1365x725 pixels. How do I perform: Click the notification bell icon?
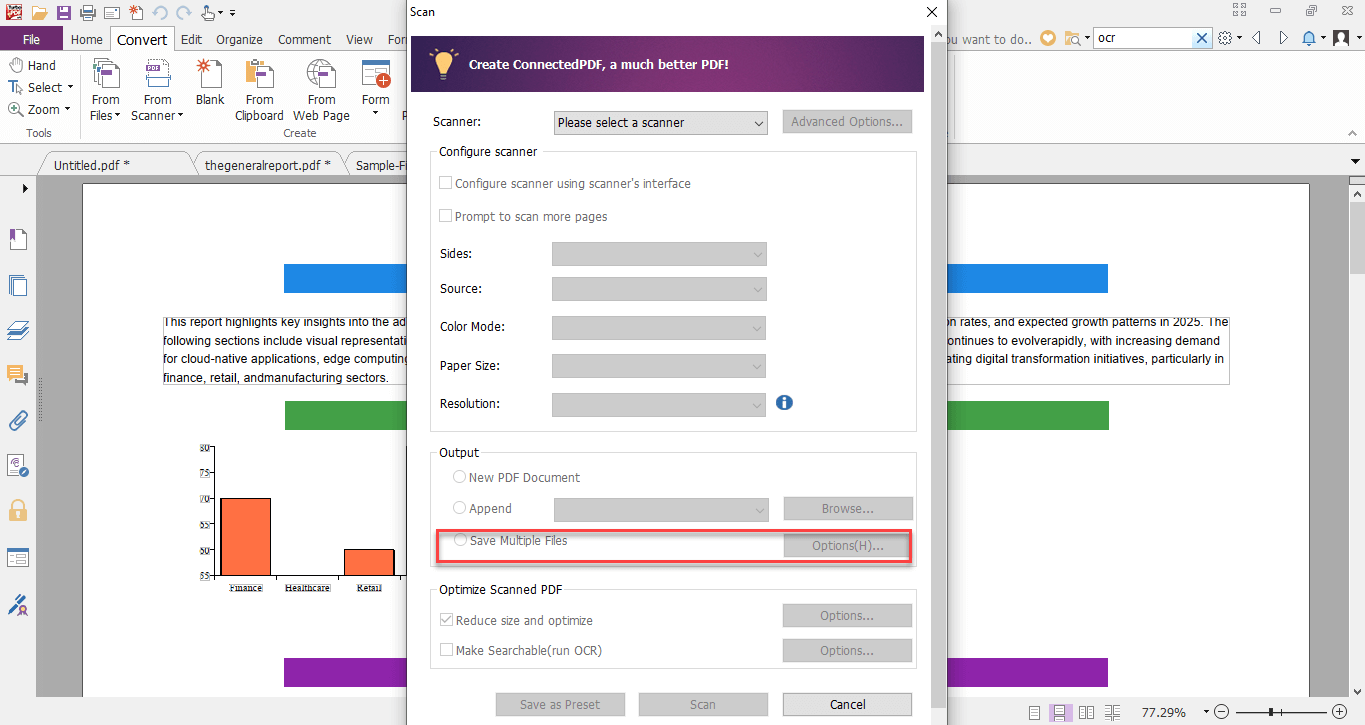(1309, 39)
